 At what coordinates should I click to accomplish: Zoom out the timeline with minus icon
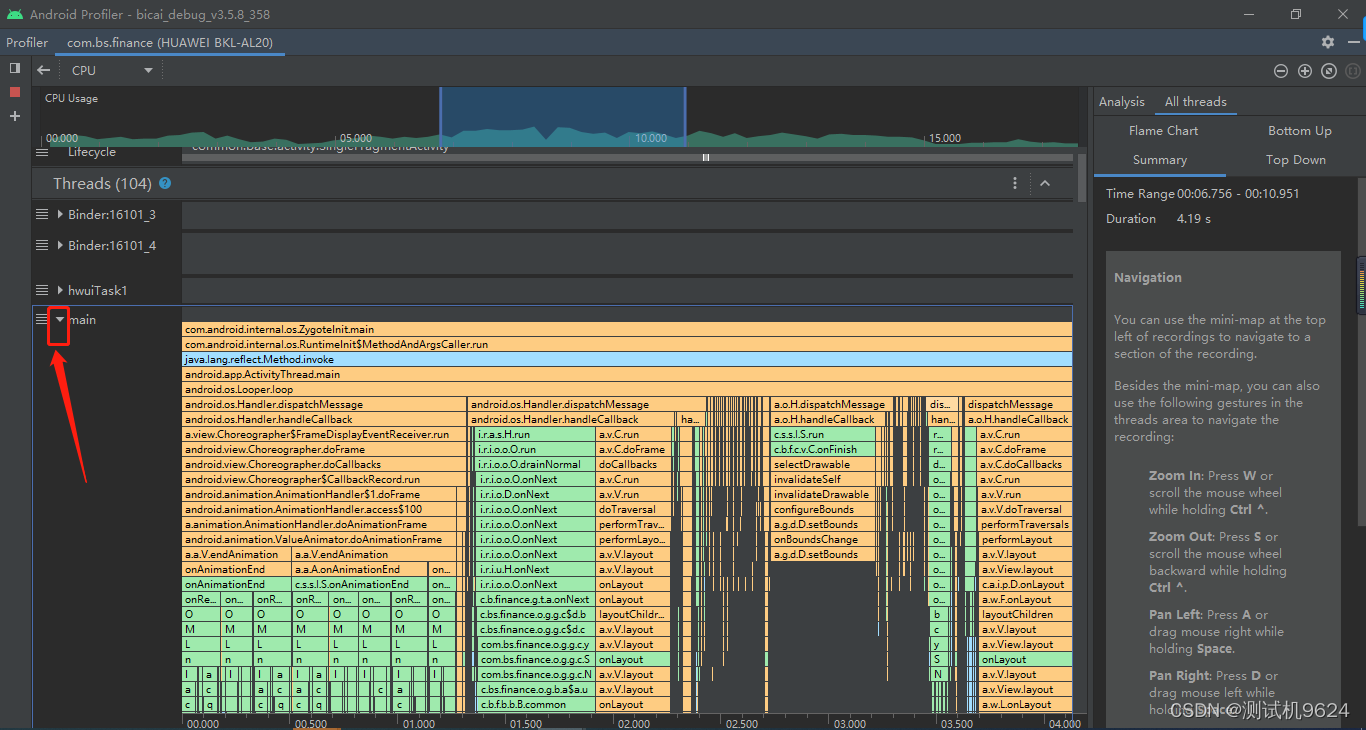[x=1281, y=71]
